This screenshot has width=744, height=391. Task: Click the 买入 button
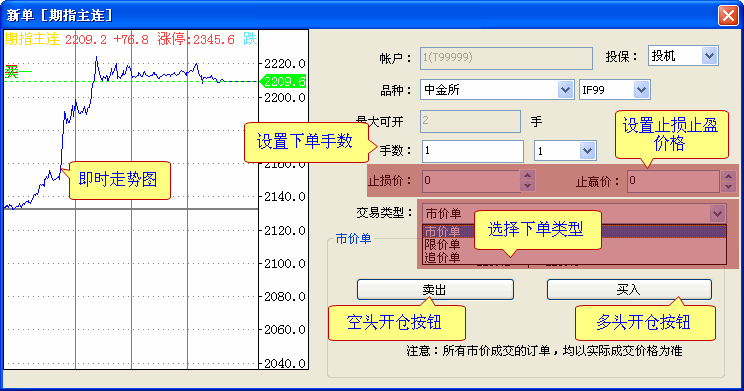click(629, 289)
